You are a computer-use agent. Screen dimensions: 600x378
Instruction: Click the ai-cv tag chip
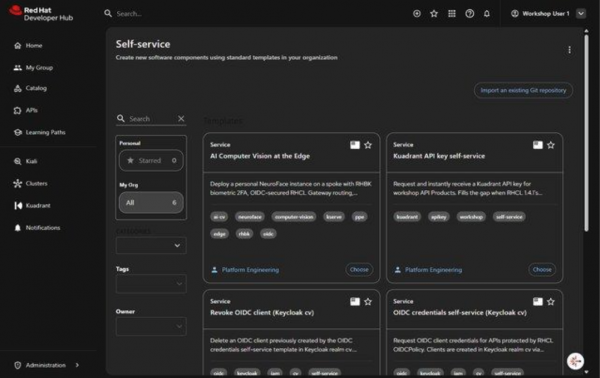click(219, 217)
